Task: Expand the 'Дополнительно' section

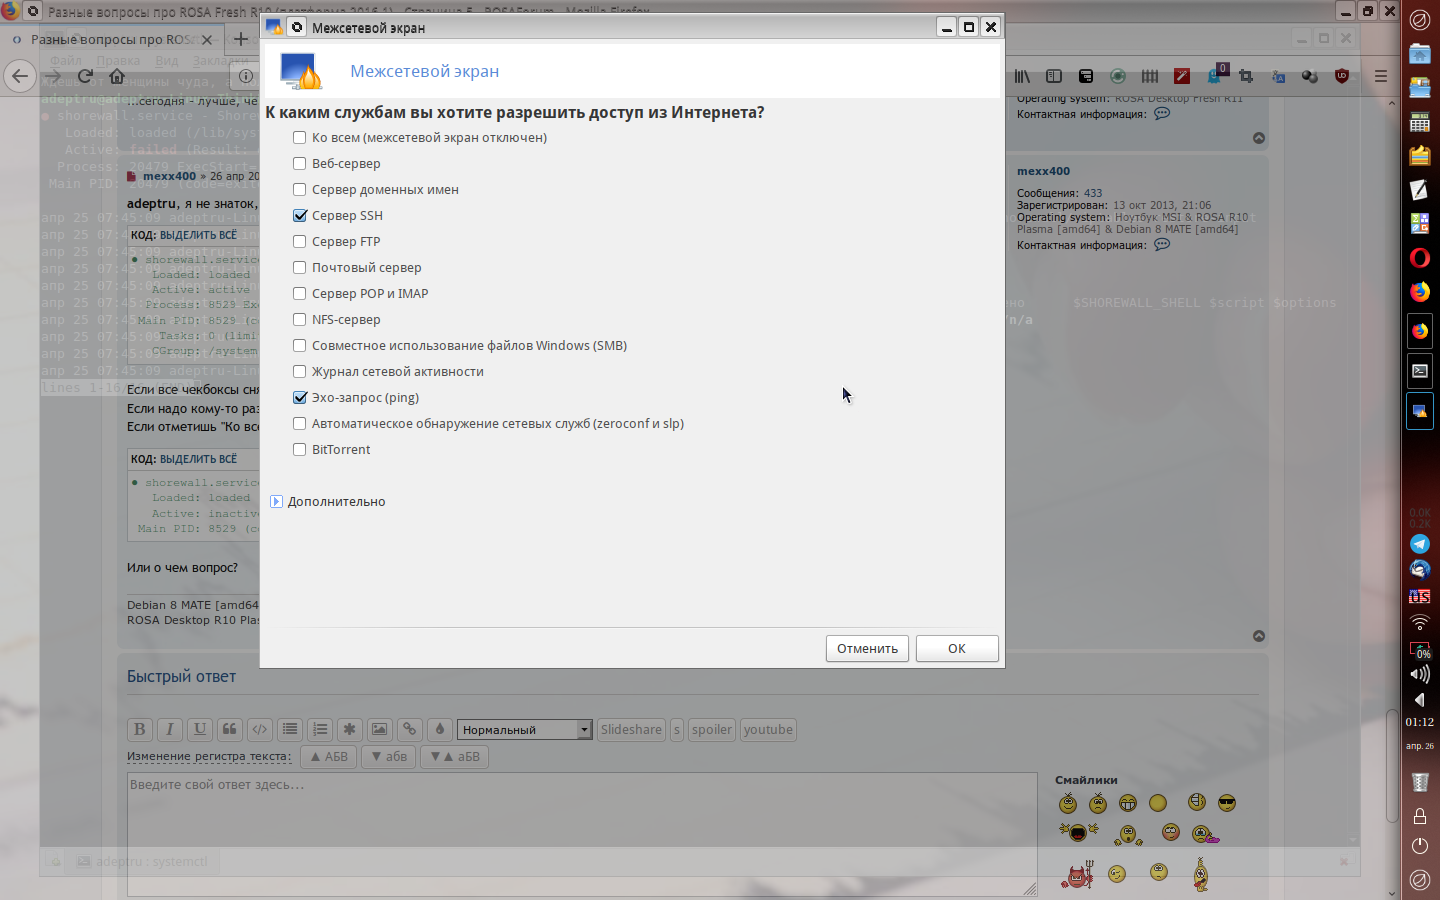Action: [x=276, y=502]
